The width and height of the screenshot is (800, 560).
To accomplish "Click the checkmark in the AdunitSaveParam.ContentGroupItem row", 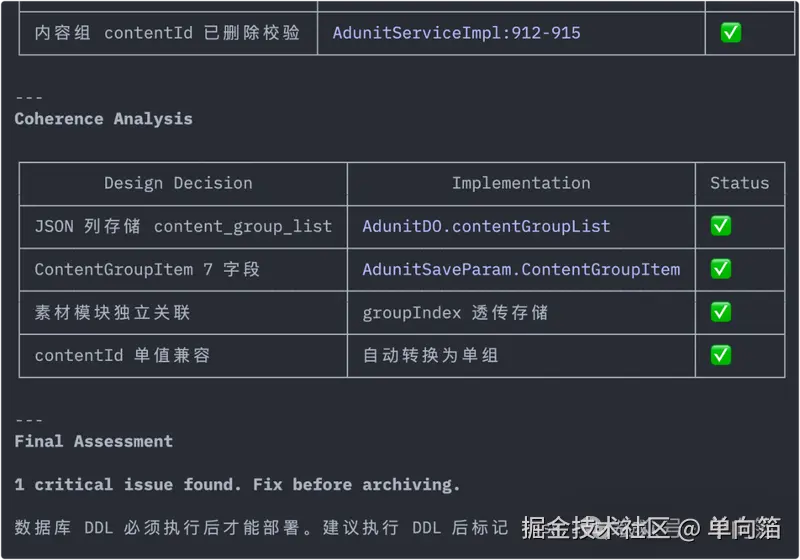I will point(720,269).
